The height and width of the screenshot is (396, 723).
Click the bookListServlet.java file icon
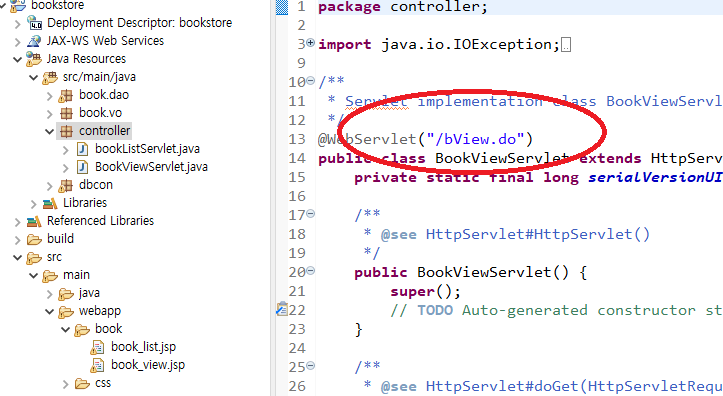[83, 149]
